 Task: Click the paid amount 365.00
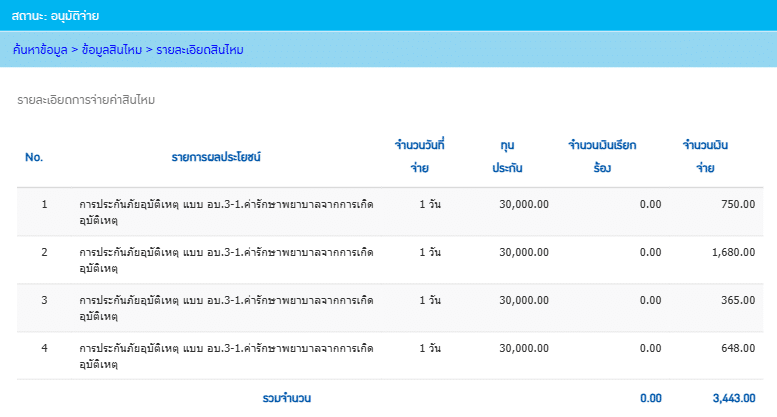point(738,300)
